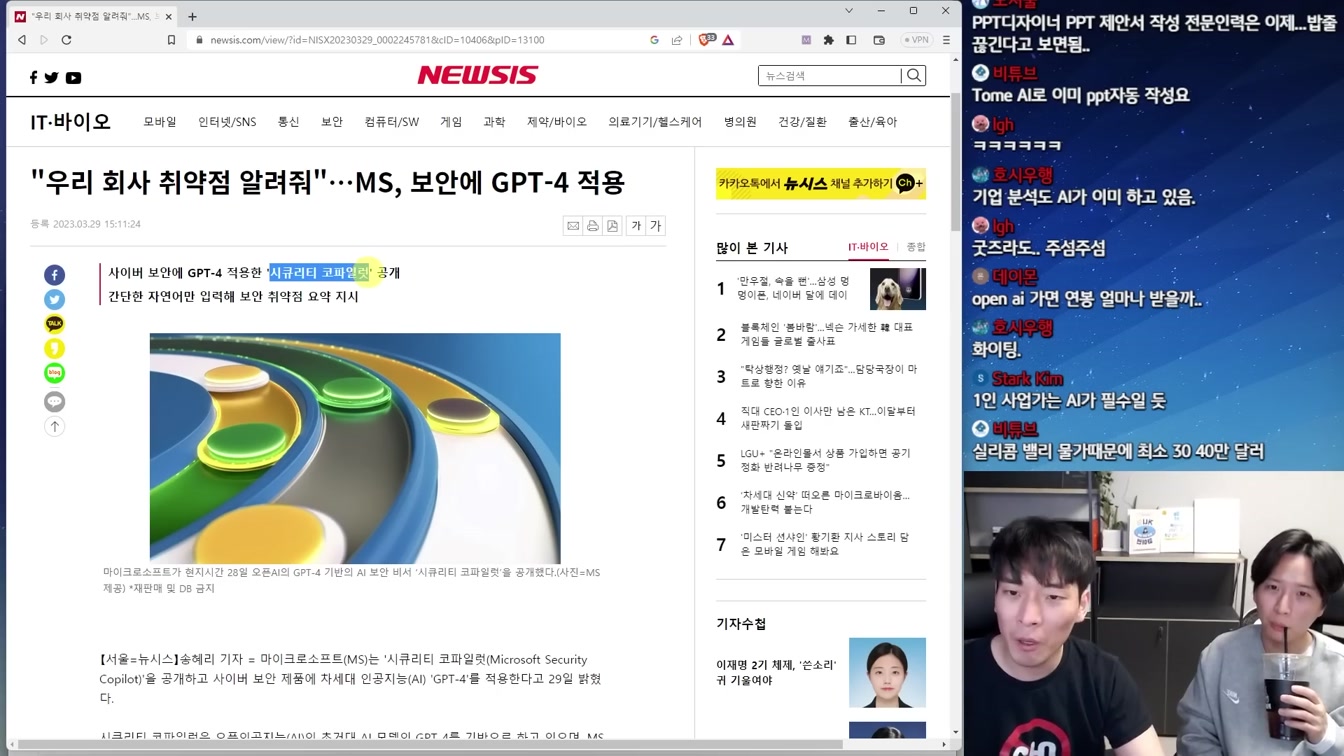
Task: Open the 인터넷/SNS menu
Action: (x=227, y=122)
